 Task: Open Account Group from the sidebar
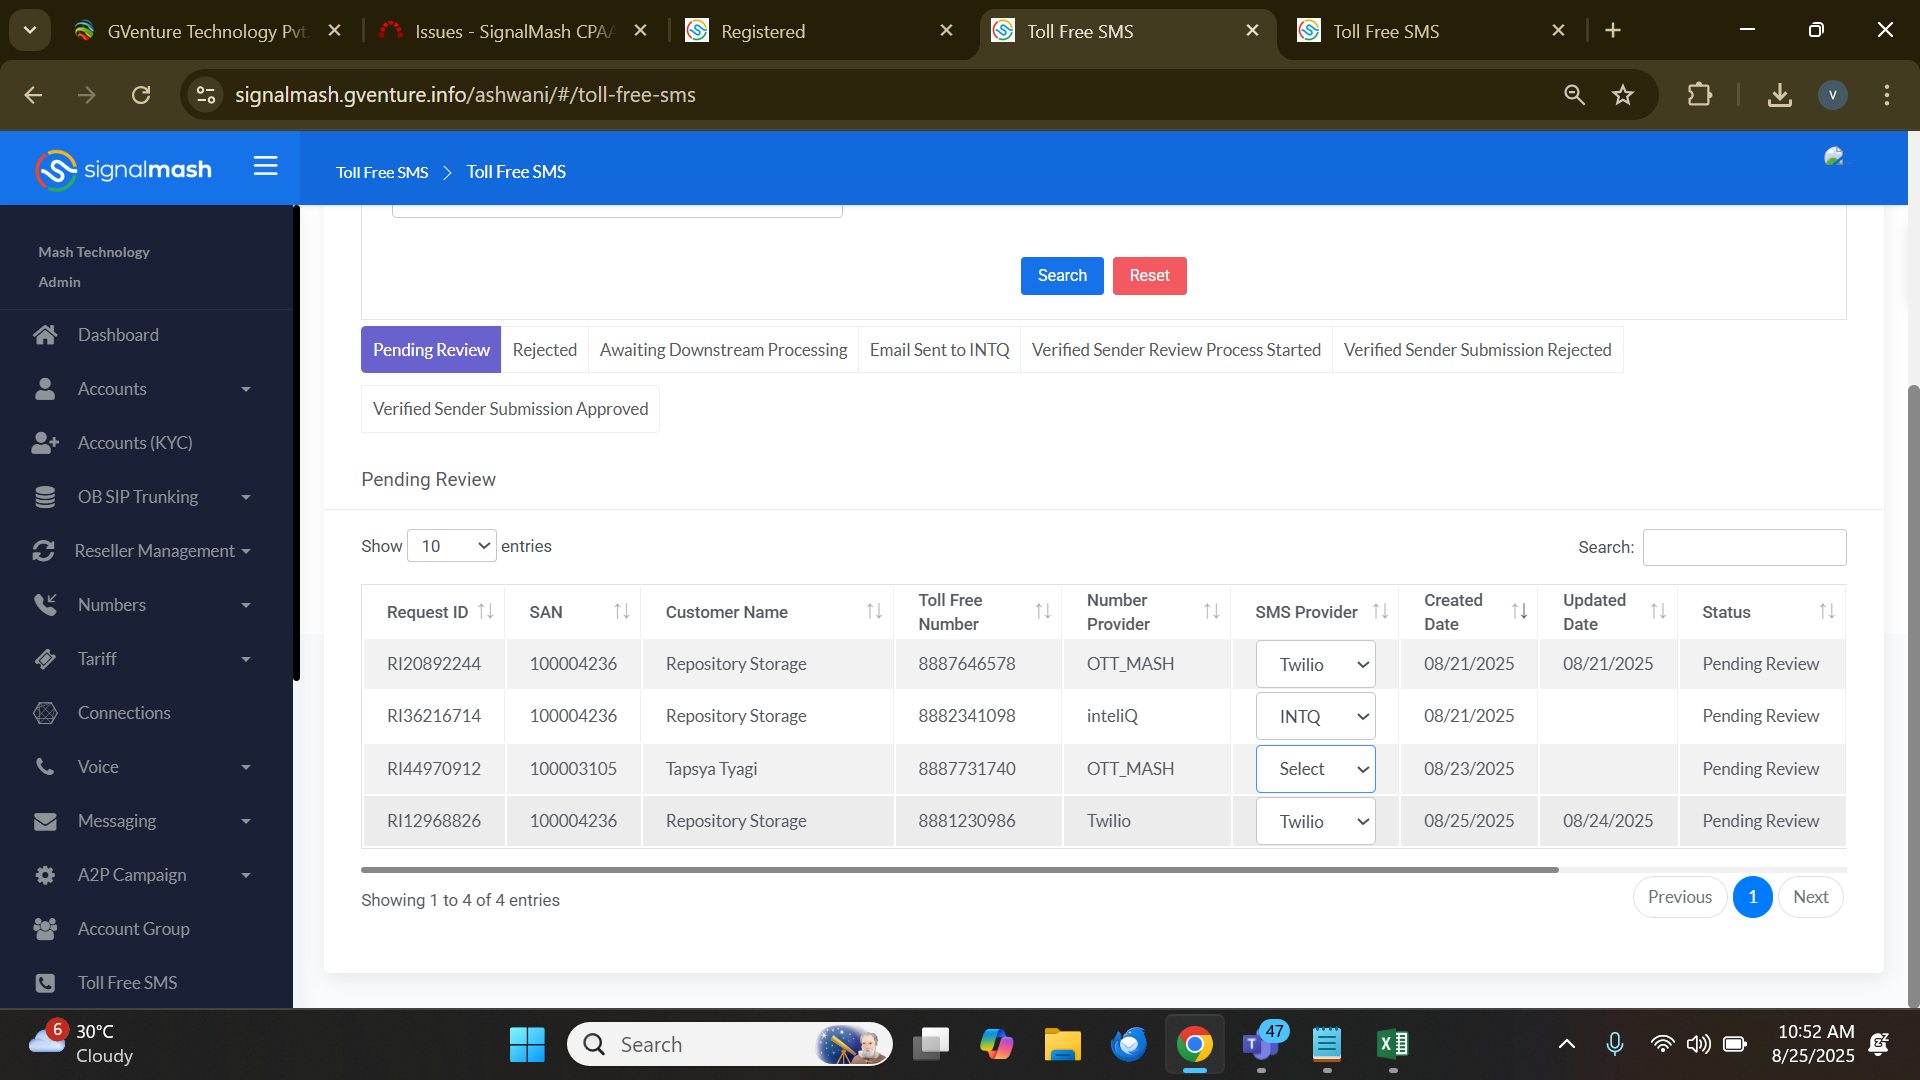(x=133, y=929)
